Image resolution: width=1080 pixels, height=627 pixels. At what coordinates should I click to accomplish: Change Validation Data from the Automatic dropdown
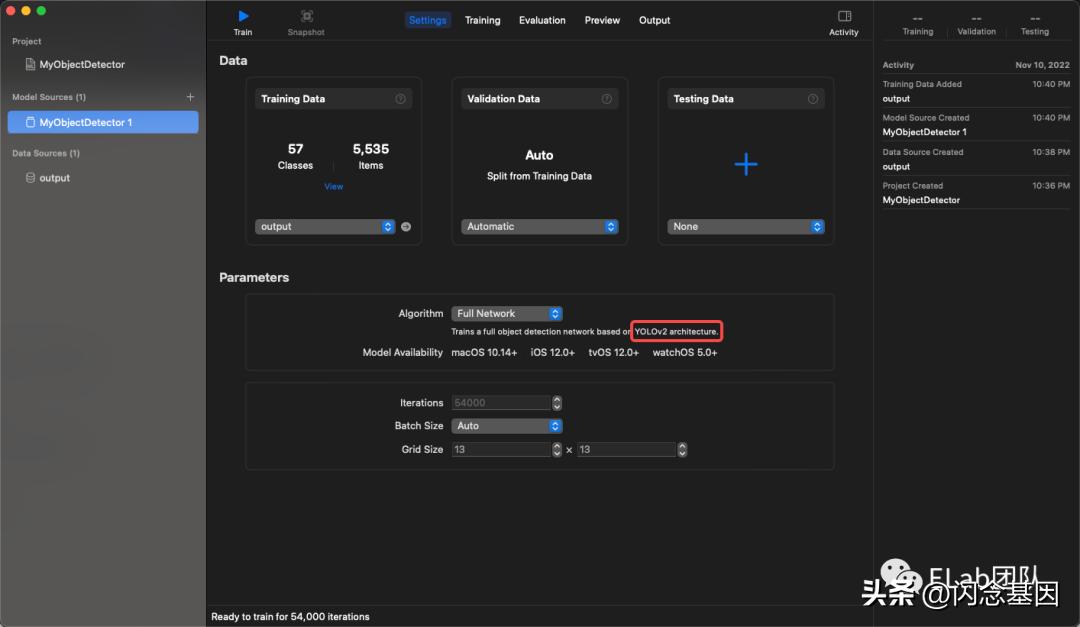(539, 226)
